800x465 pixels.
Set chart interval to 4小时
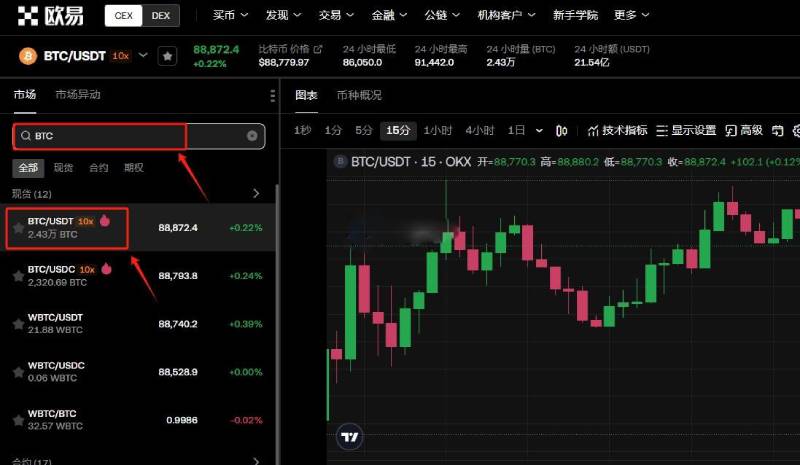[x=480, y=131]
